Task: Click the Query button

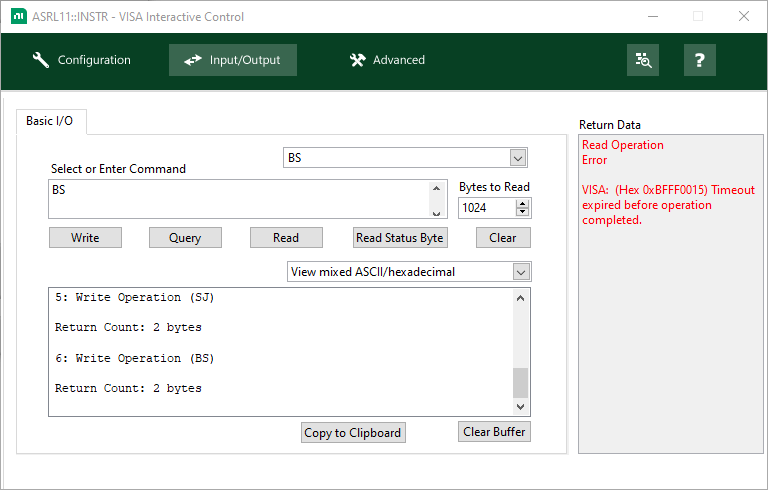Action: 185,238
